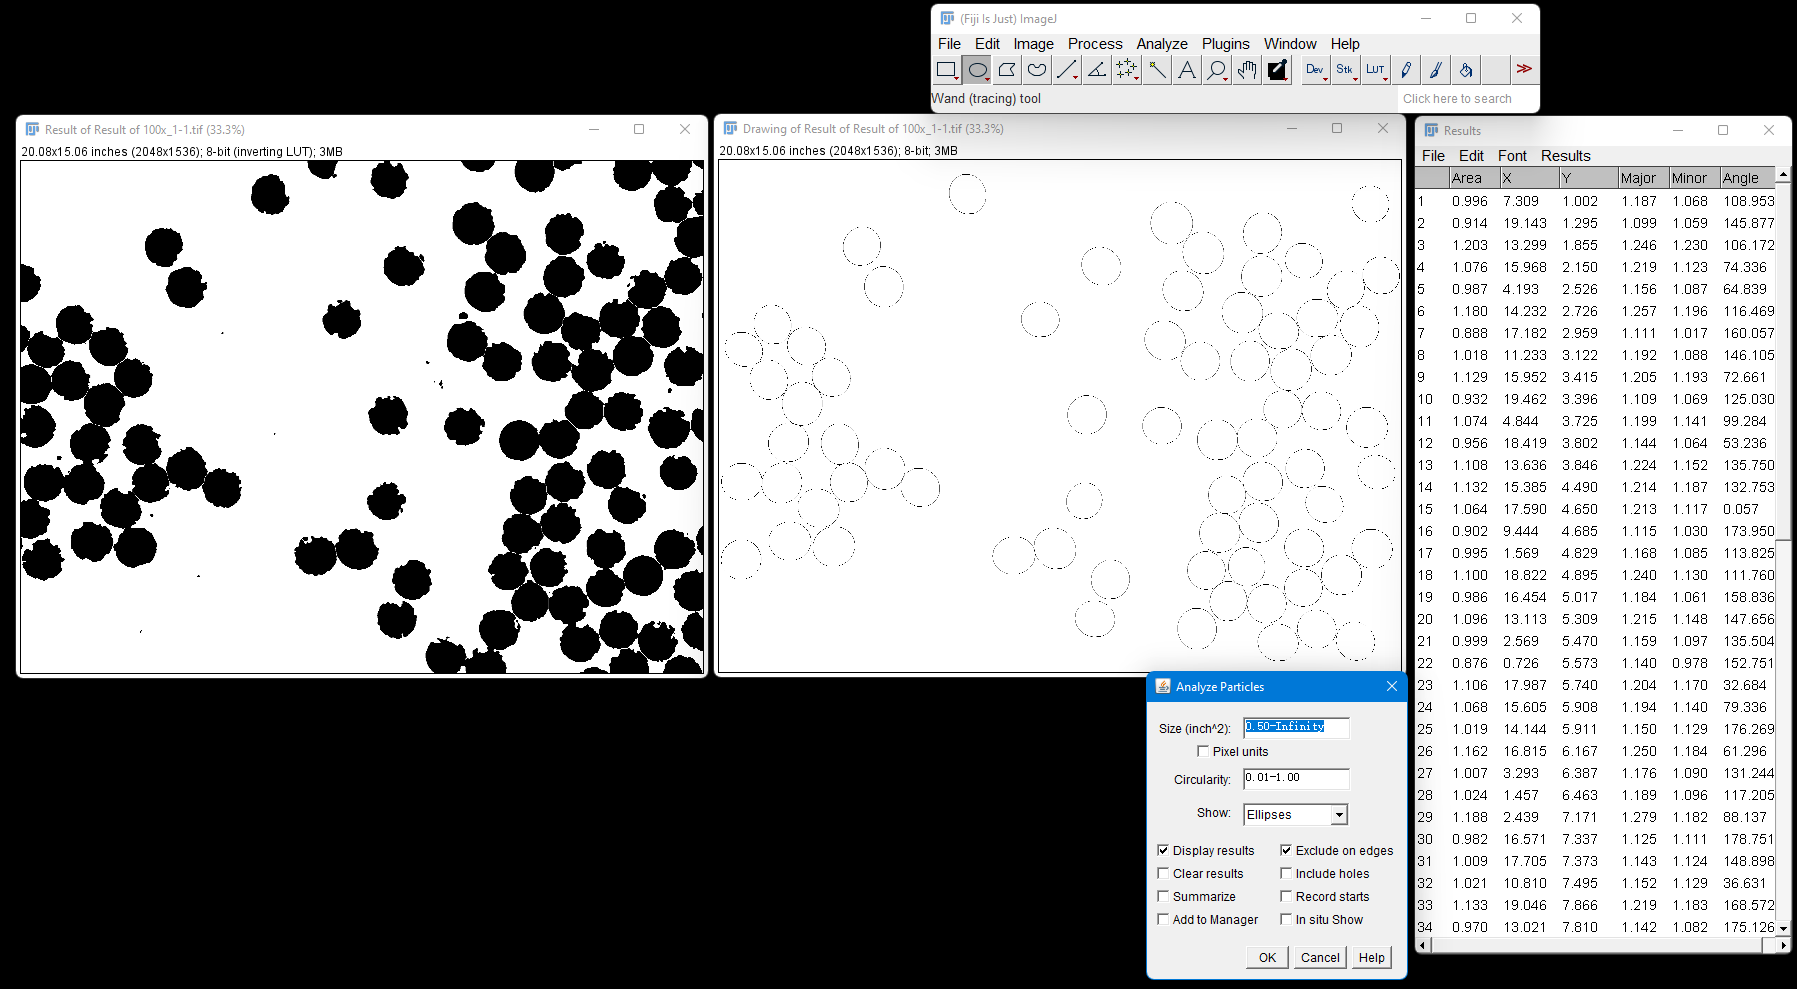Image resolution: width=1797 pixels, height=989 pixels.
Task: Open Help in Analyze Particles dialog
Action: [x=1371, y=957]
